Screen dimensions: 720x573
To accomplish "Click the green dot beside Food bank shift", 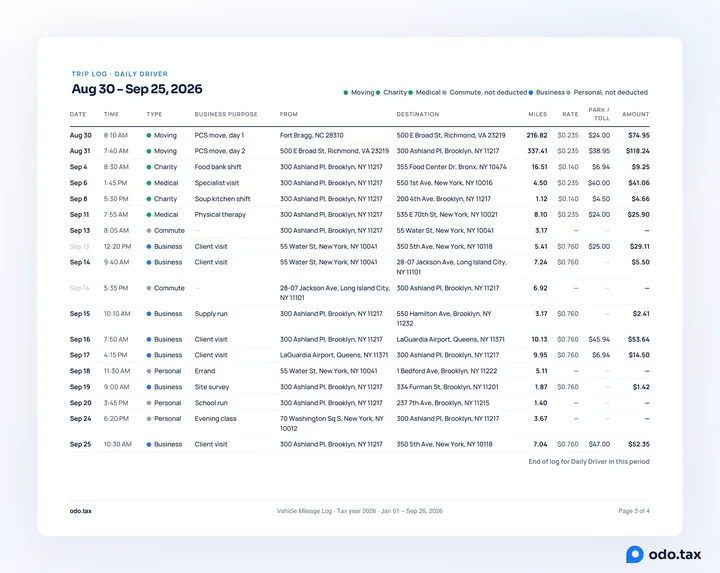I will [149, 167].
